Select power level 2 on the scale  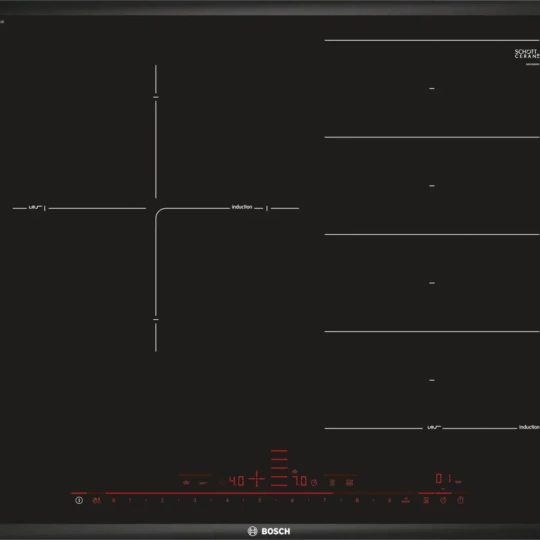click(162, 500)
